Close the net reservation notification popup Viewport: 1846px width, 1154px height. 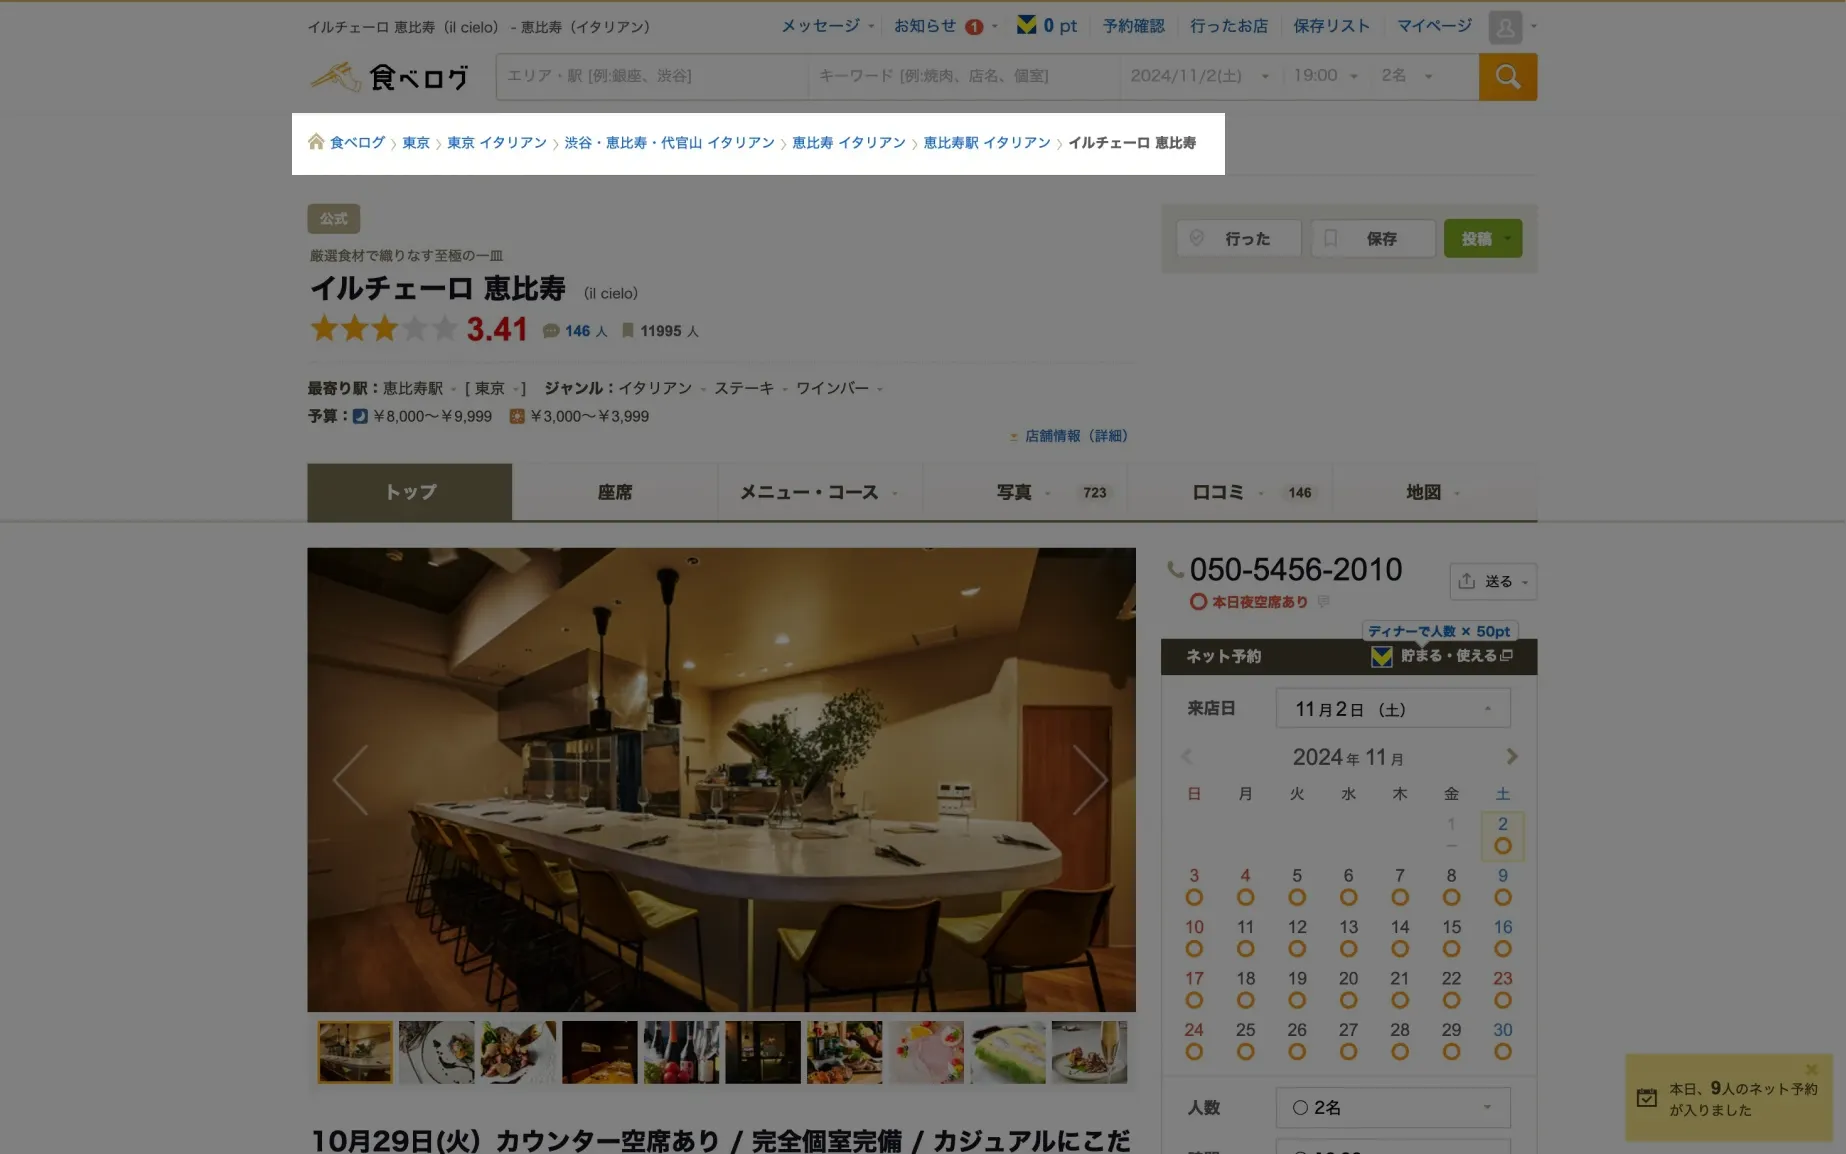tap(1811, 1069)
